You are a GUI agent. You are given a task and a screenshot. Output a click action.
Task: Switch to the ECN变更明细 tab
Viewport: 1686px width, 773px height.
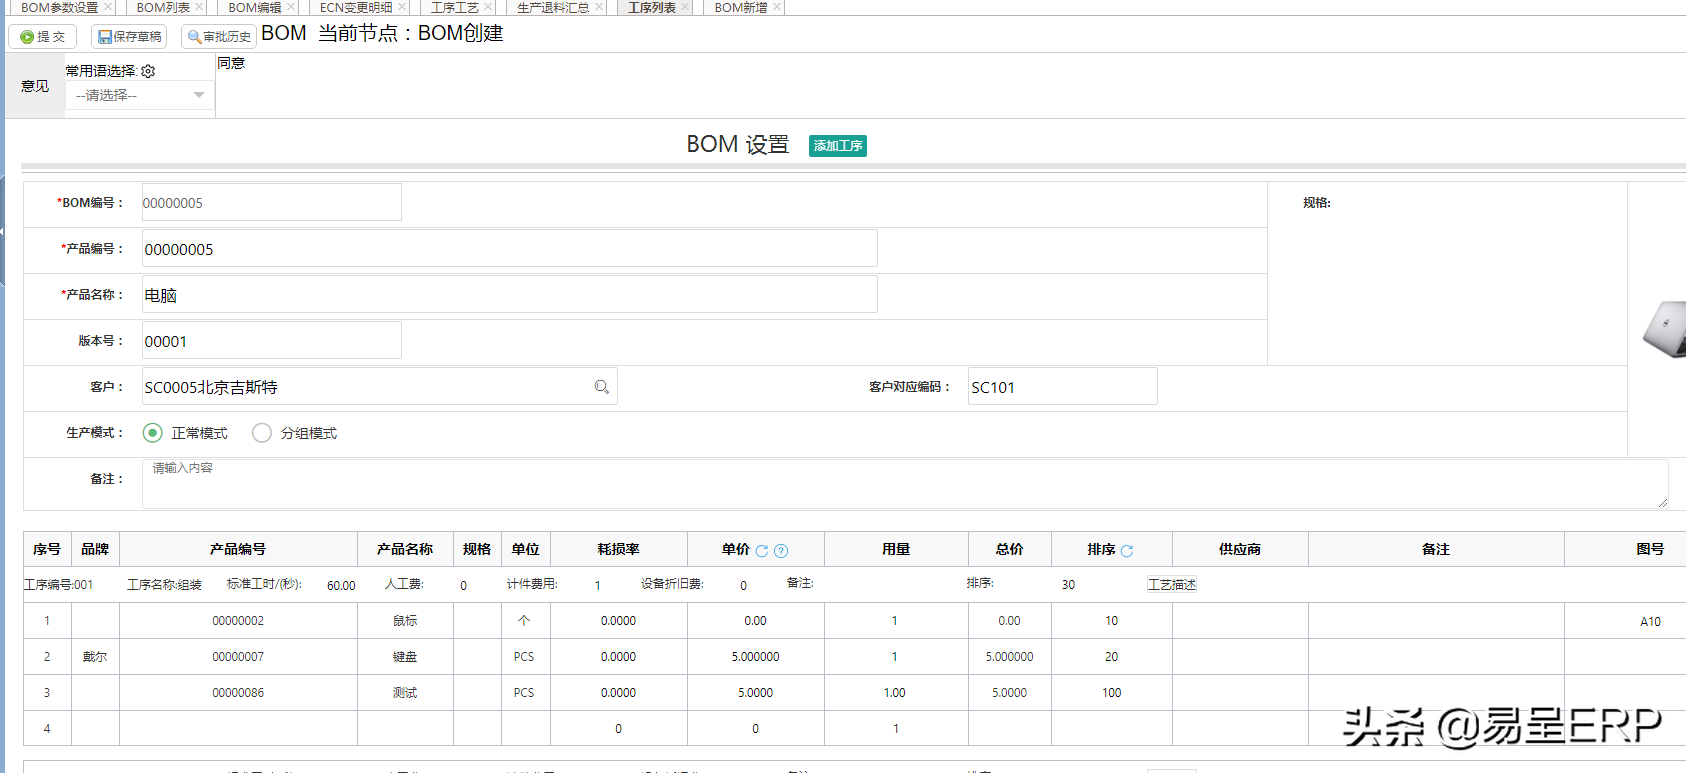click(x=356, y=7)
